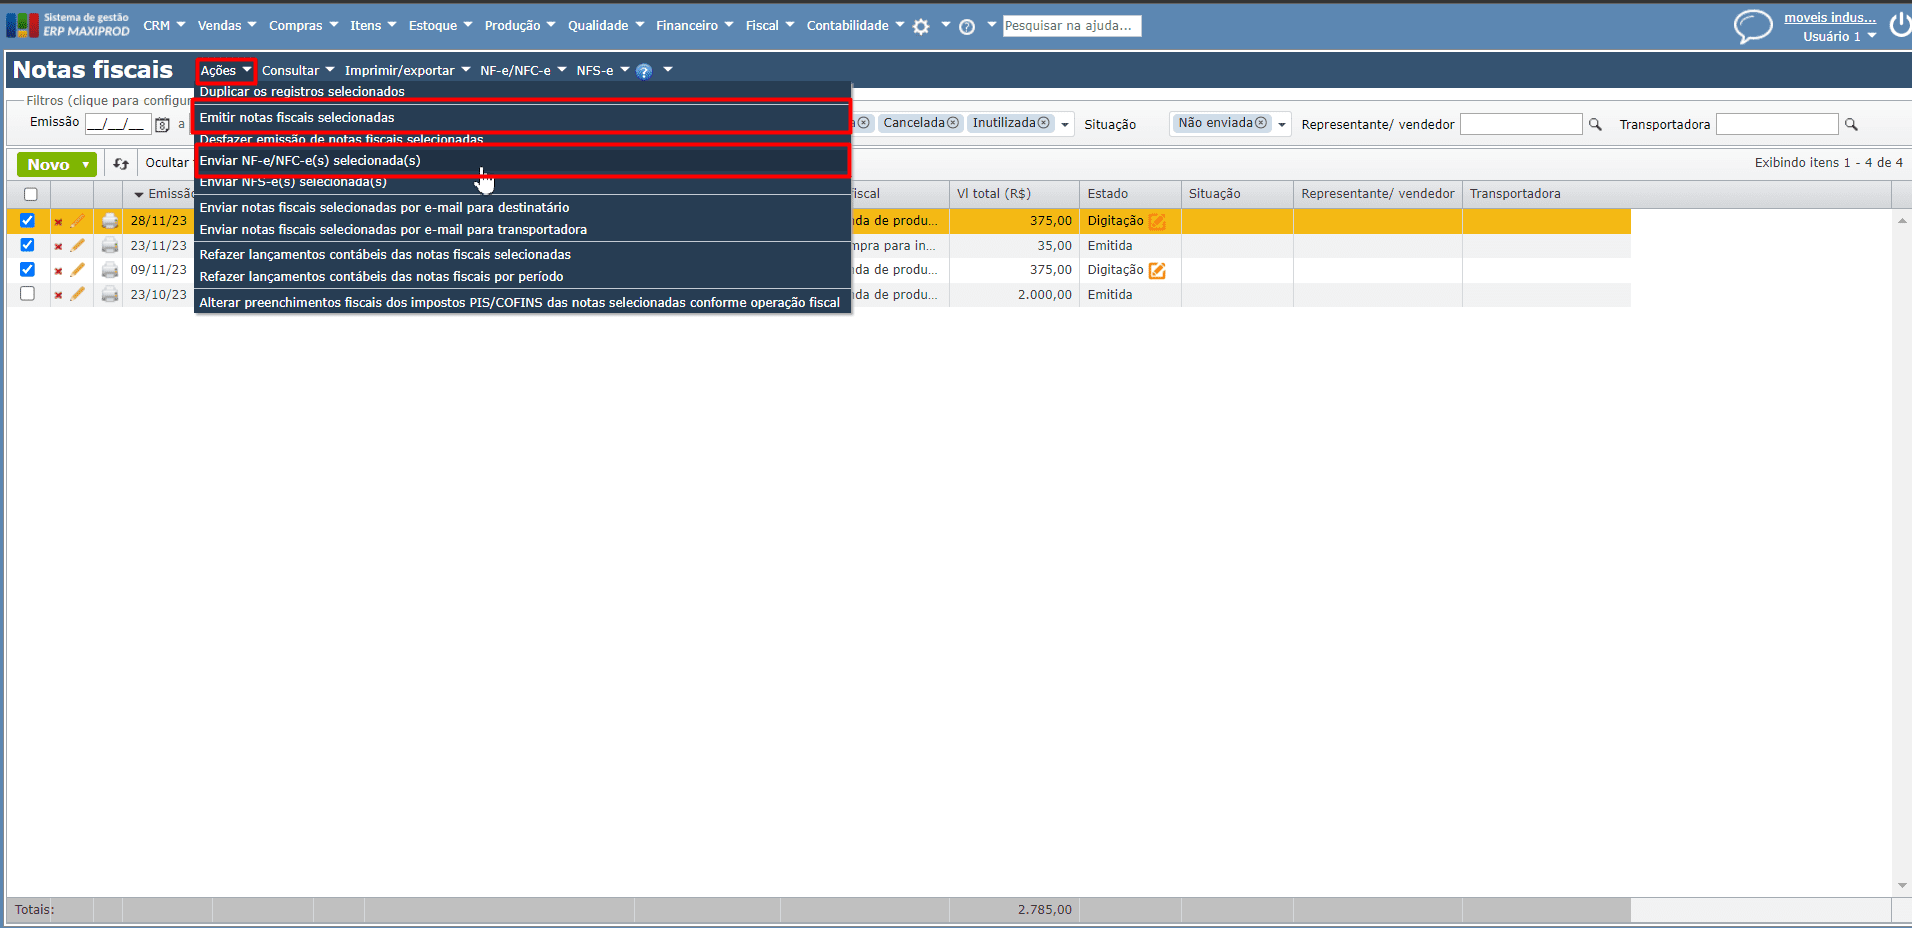
Task: Print the 09/11/23 invoice
Action: tap(110, 270)
